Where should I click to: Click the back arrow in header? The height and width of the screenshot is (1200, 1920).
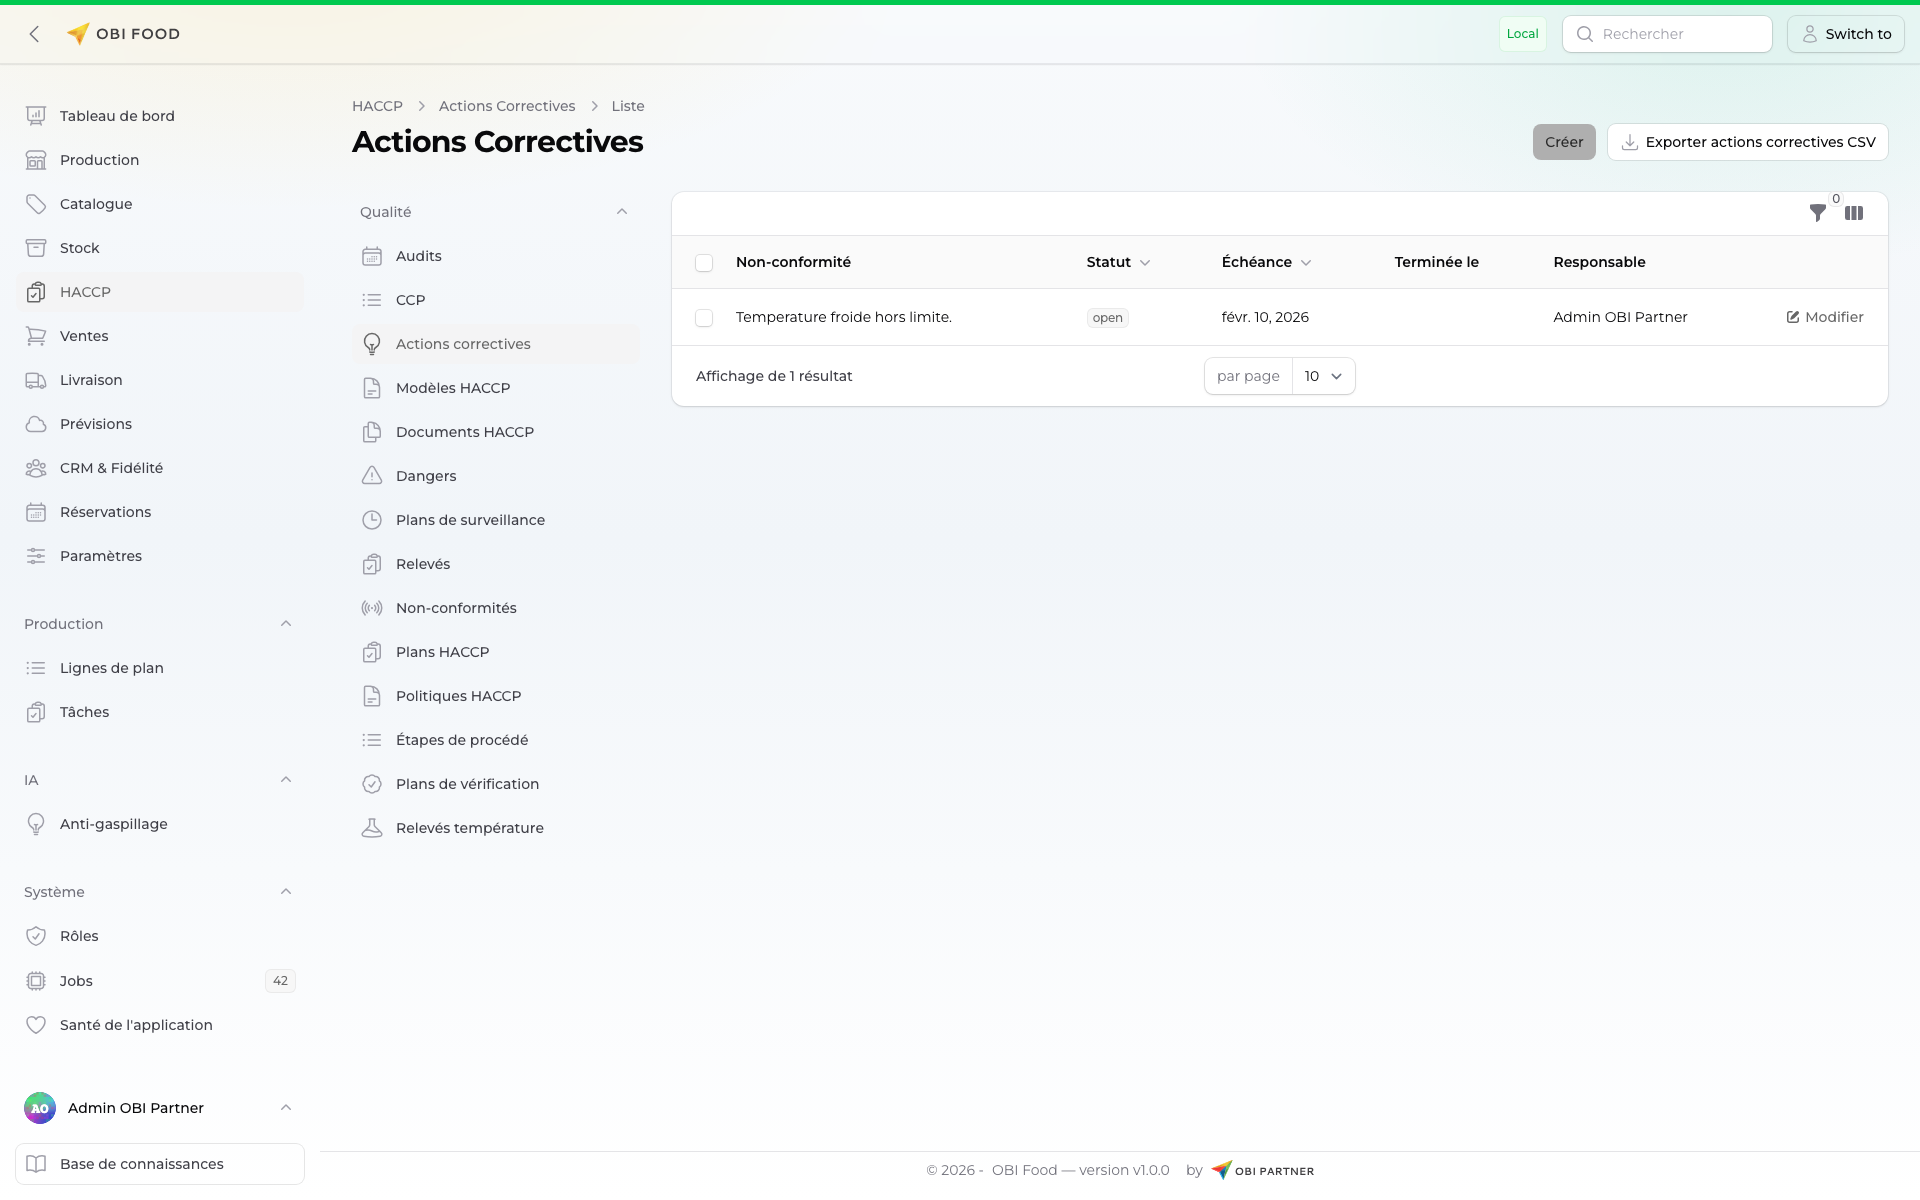tap(35, 34)
